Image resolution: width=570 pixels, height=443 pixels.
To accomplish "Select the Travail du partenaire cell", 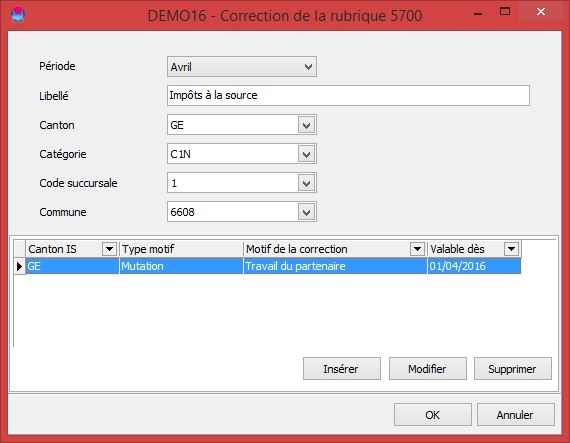I will (335, 266).
